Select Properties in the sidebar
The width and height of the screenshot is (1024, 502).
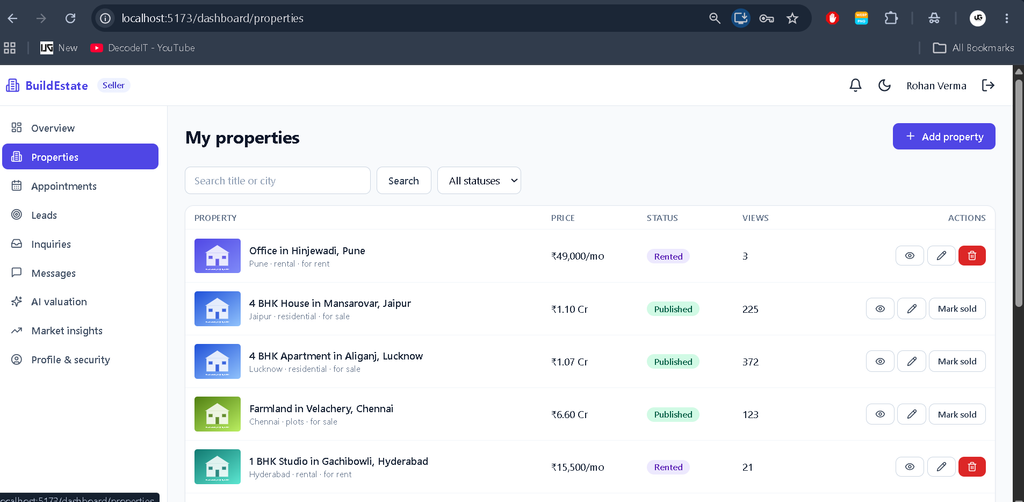coord(80,157)
